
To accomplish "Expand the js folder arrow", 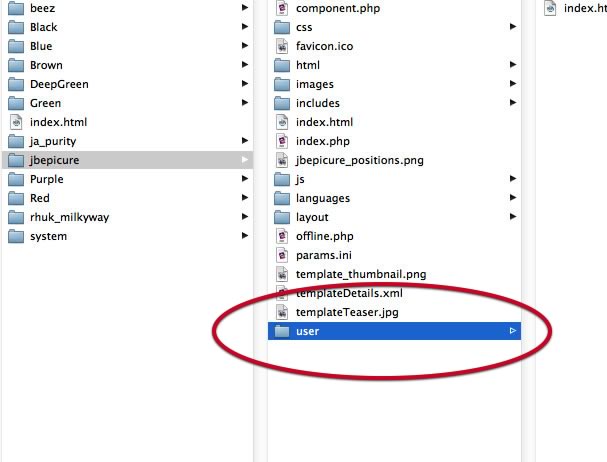I will [513, 178].
